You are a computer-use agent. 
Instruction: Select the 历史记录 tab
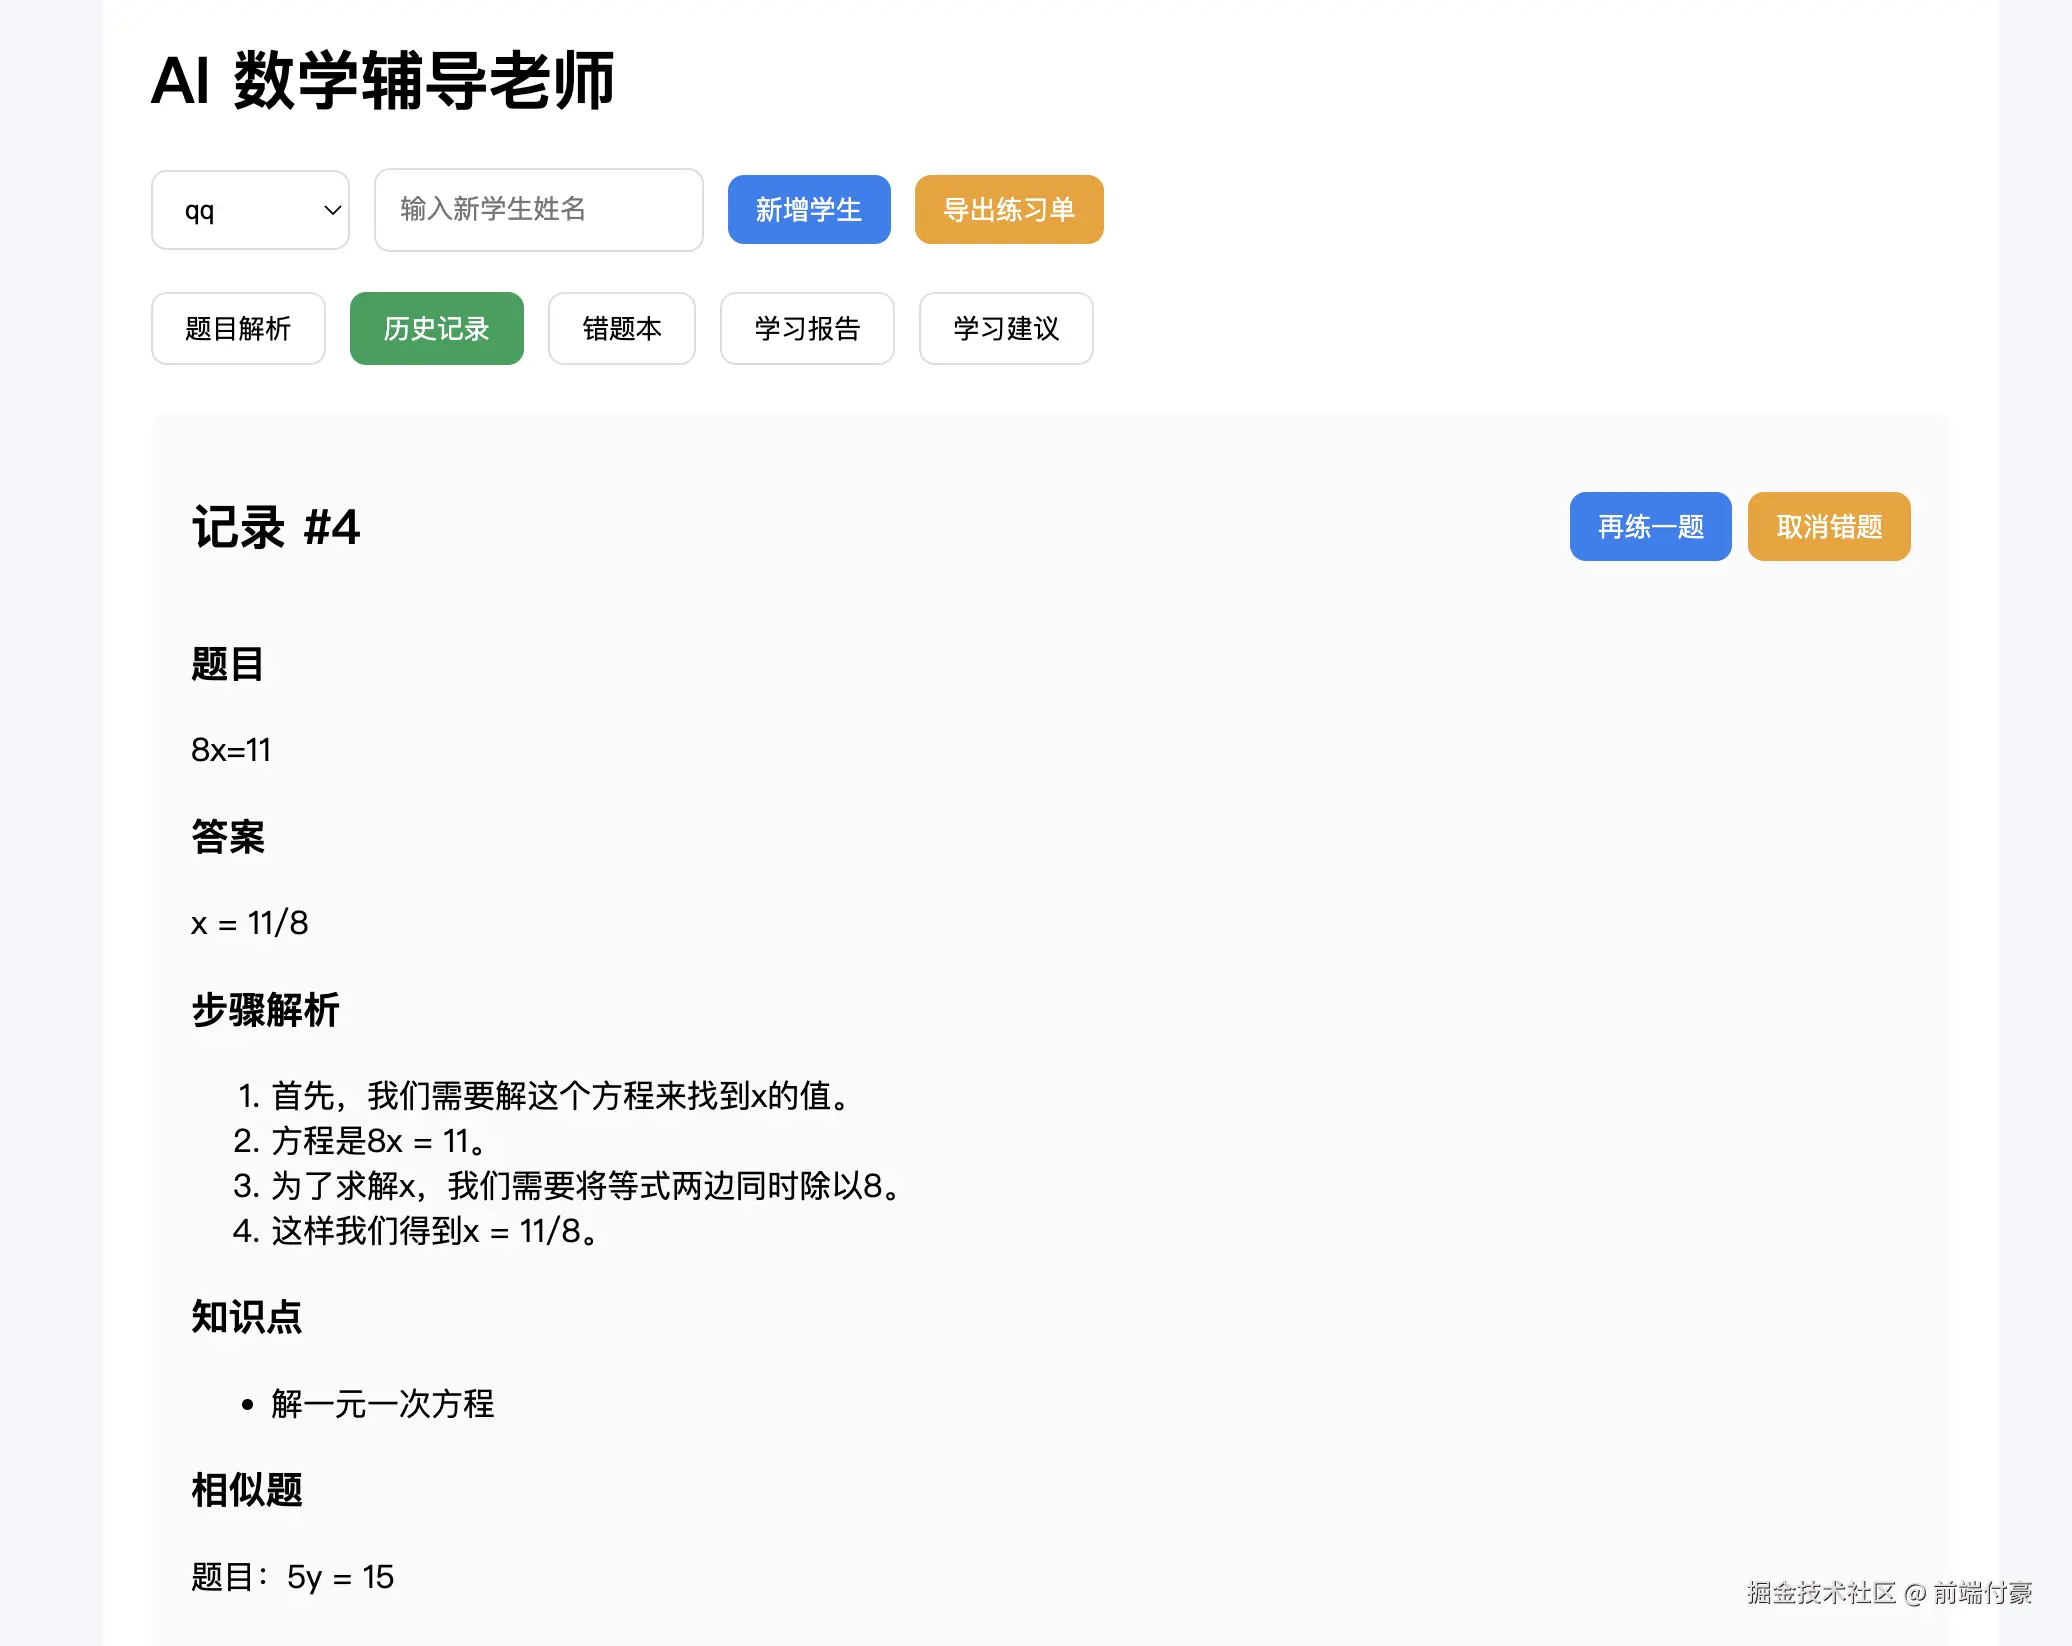(x=436, y=329)
